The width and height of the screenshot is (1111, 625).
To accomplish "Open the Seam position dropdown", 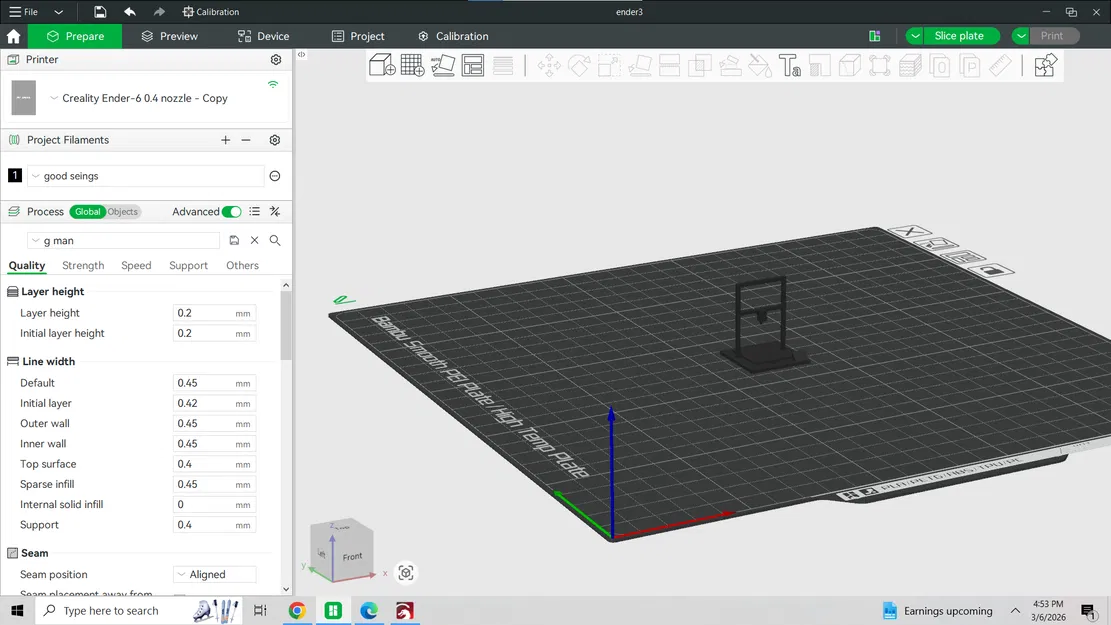I will click(213, 574).
